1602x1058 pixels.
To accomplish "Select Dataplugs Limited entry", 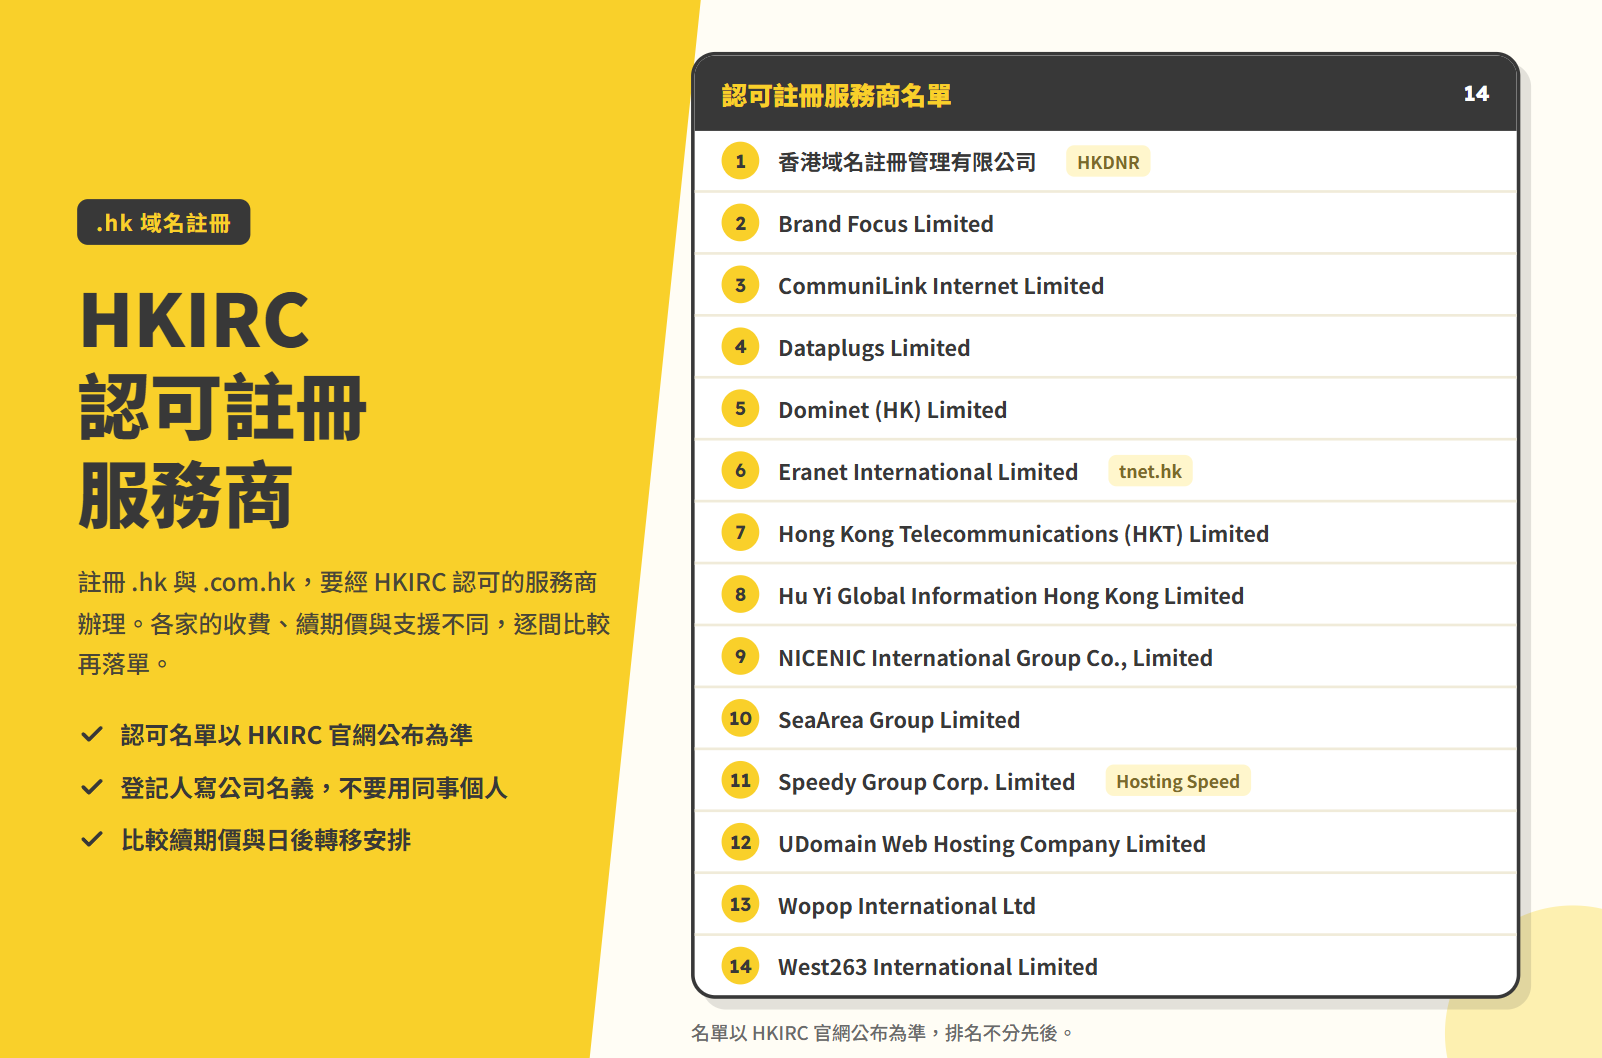I will pyautogui.click(x=1105, y=347).
